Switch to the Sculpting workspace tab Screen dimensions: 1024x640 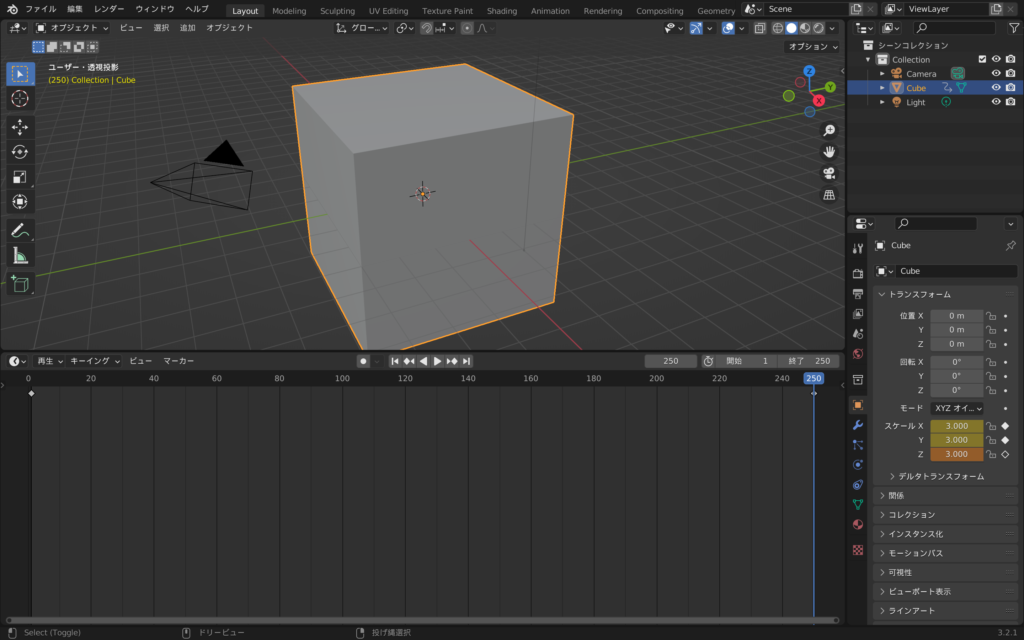coord(337,11)
